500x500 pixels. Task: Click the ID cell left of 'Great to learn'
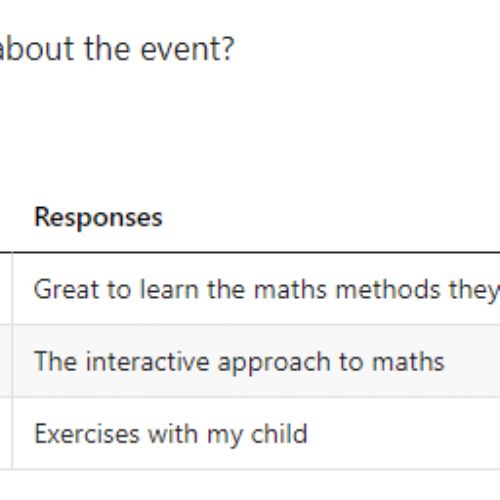[x=6, y=289]
